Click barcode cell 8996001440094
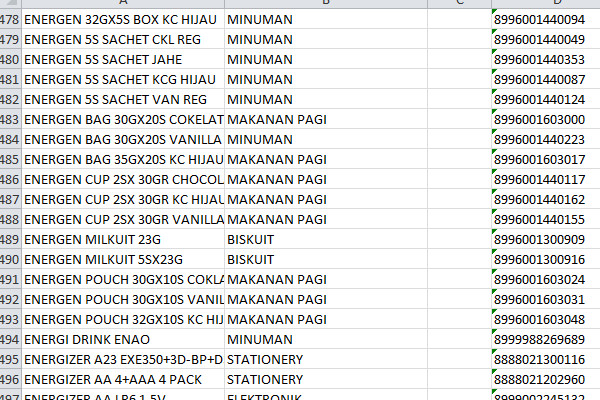 [x=546, y=19]
